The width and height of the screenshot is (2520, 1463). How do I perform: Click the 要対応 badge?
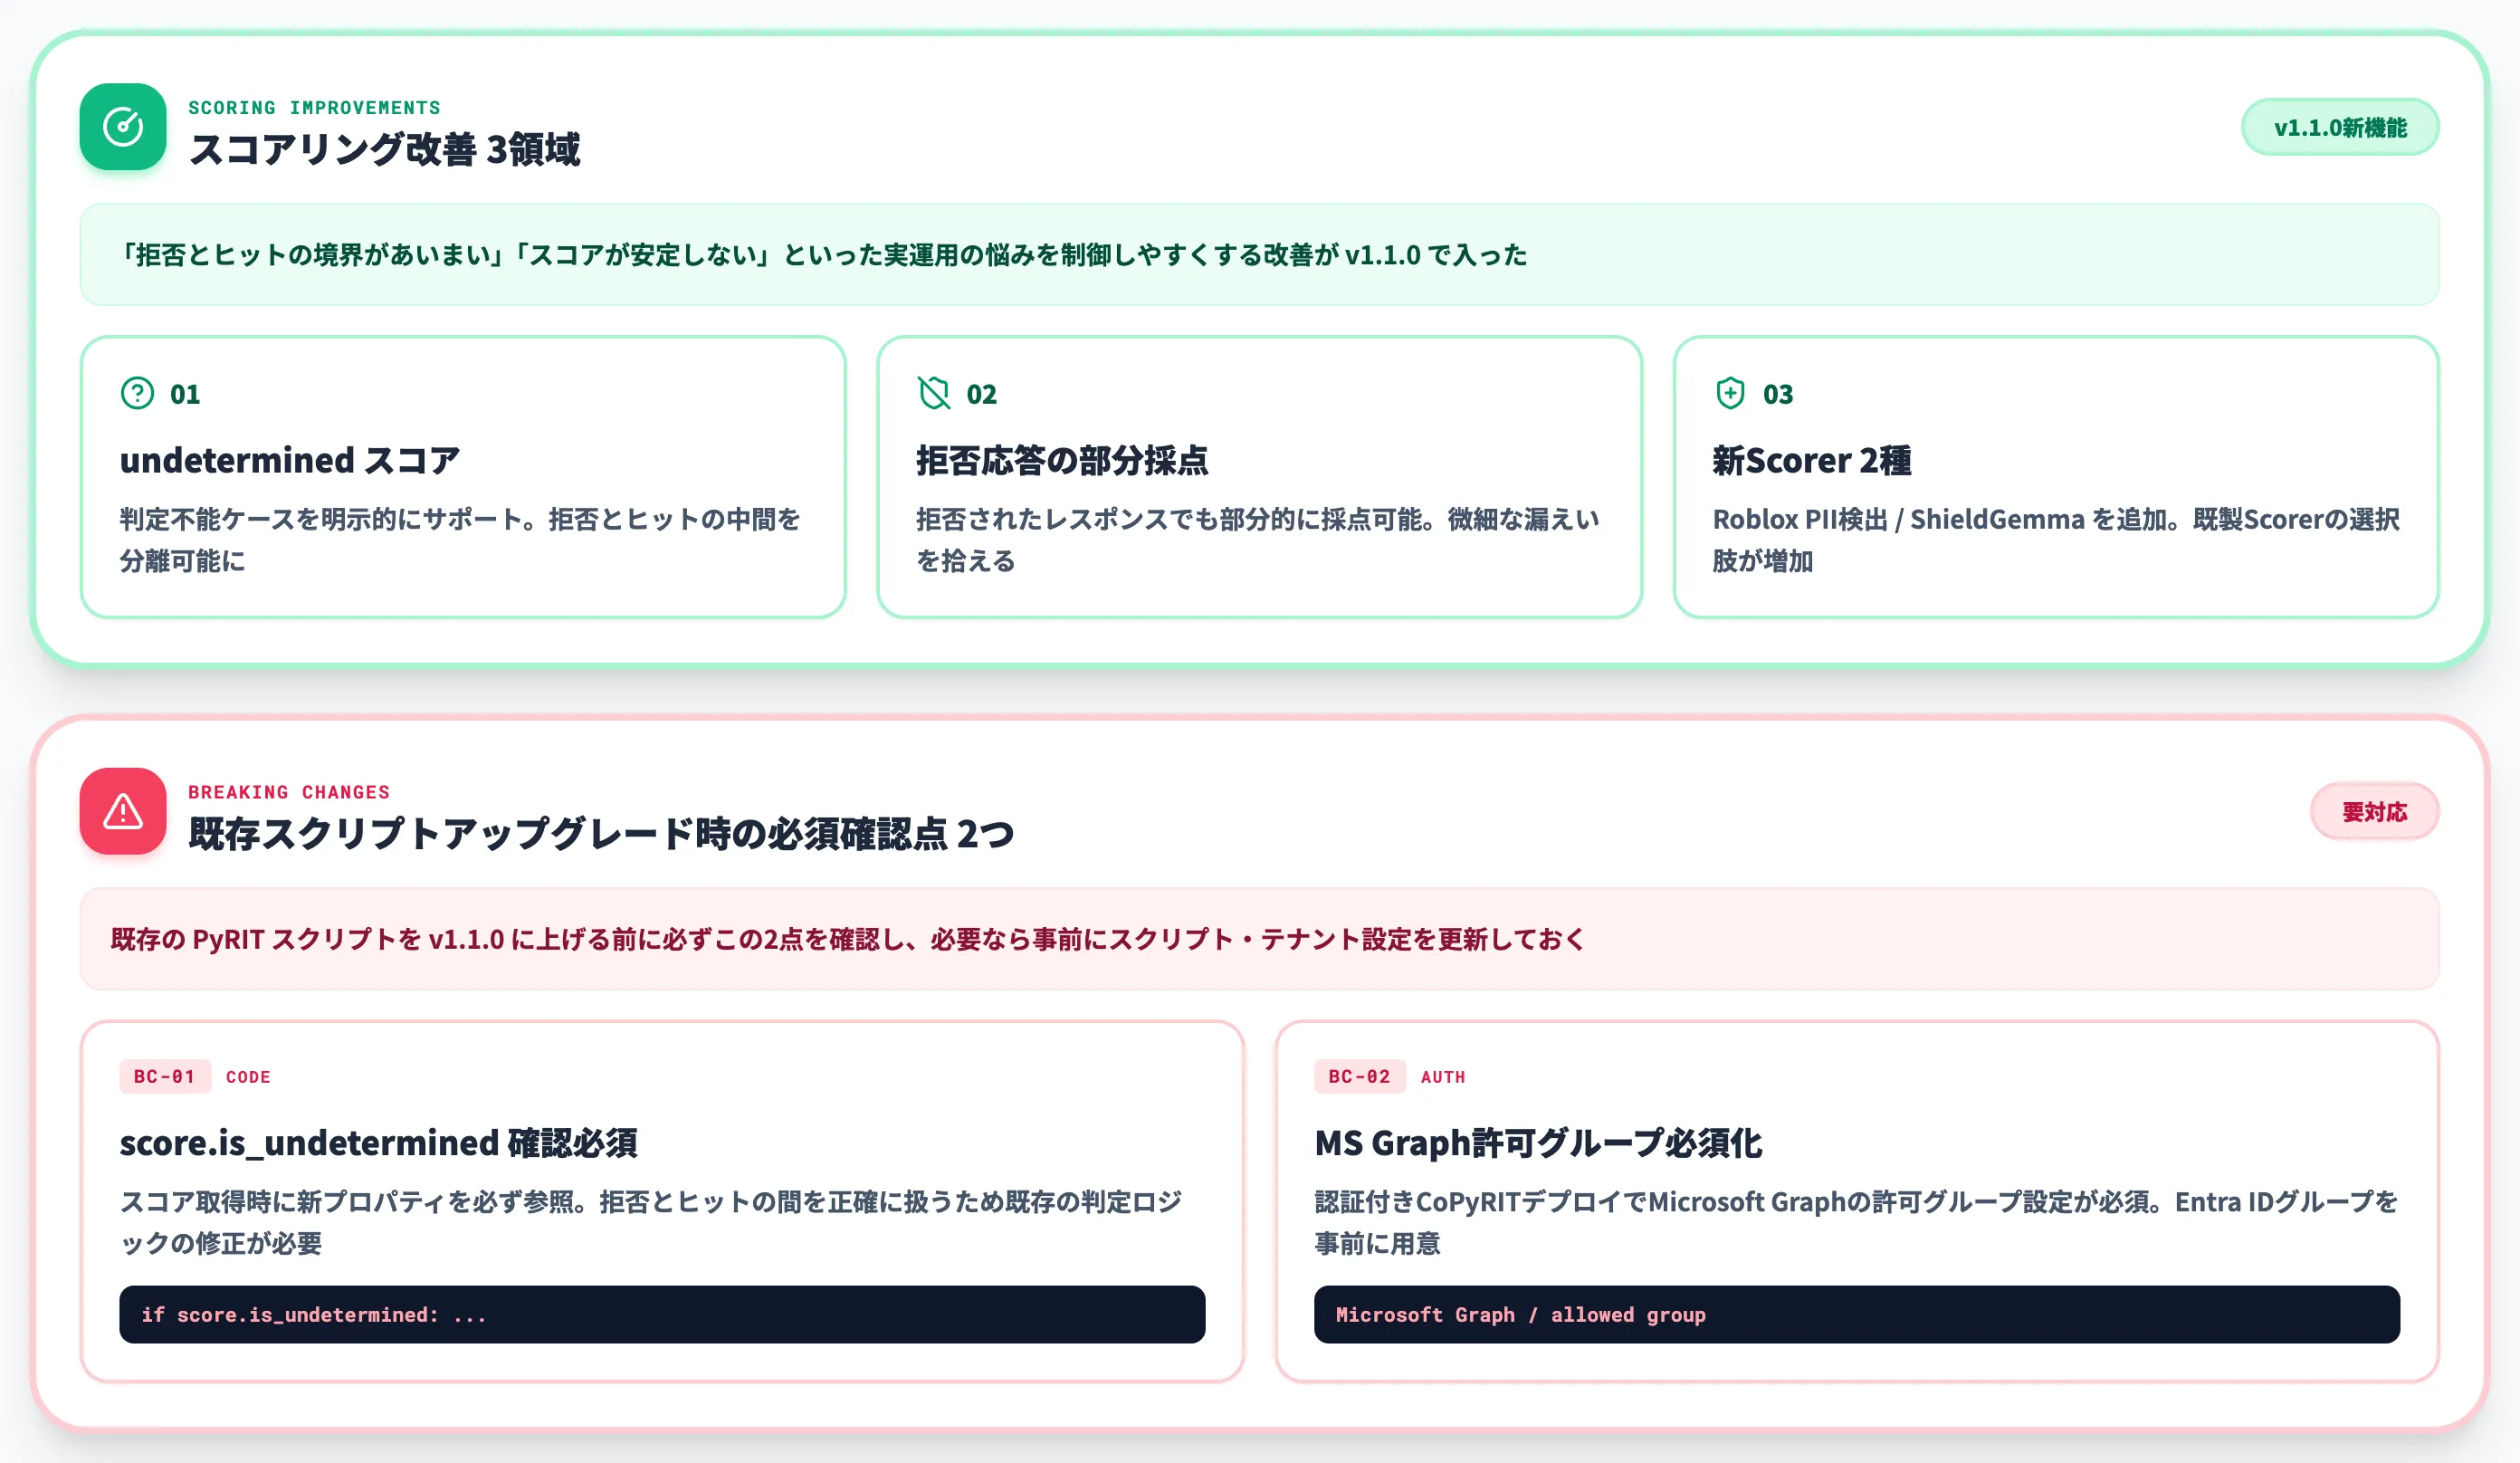(2374, 811)
